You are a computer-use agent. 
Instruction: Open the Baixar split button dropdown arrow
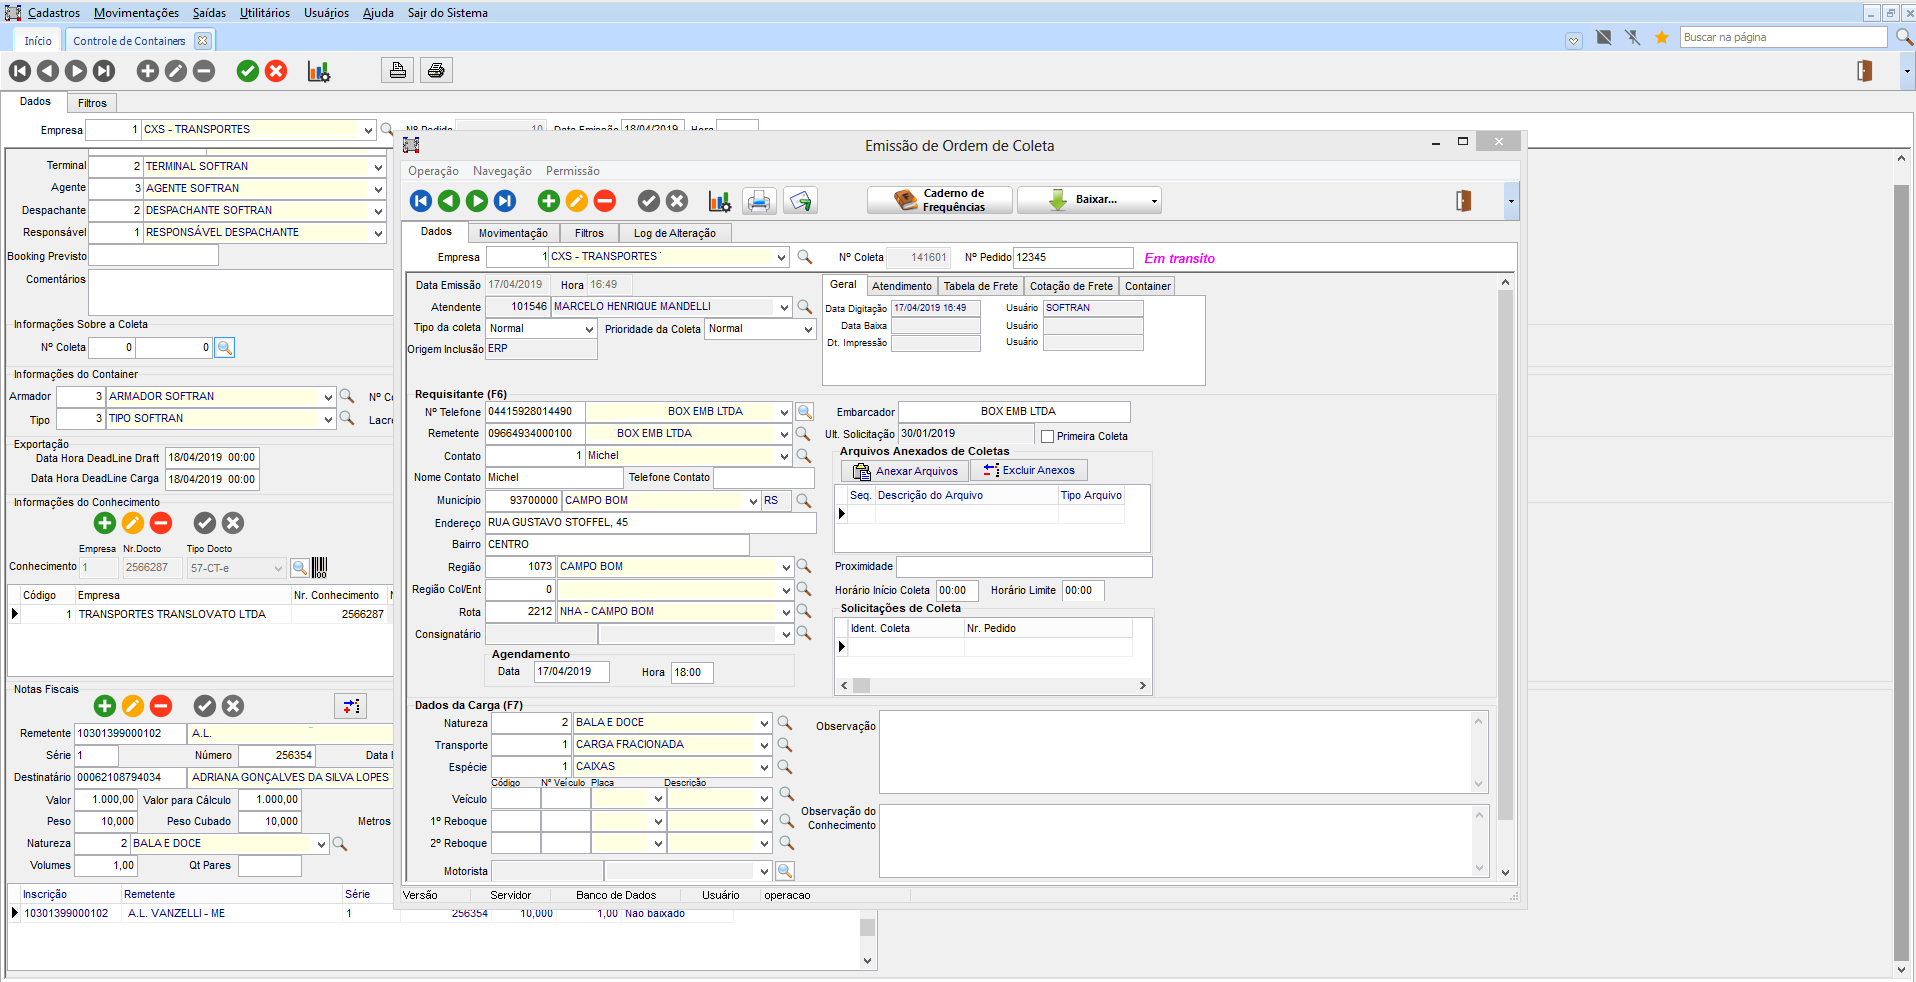coord(1154,201)
